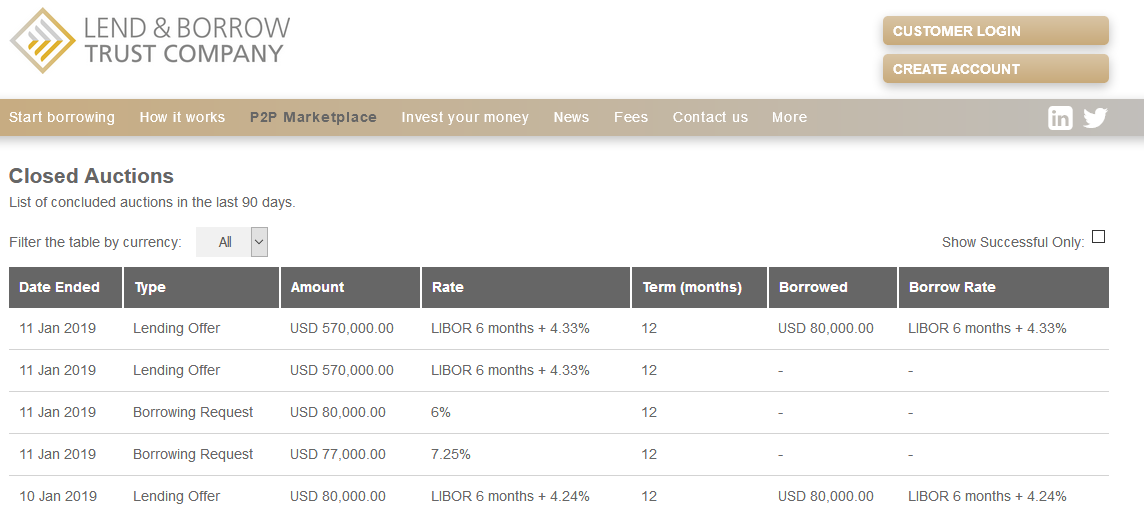The height and width of the screenshot is (514, 1144).
Task: Open the Start borrowing page
Action: tap(62, 117)
